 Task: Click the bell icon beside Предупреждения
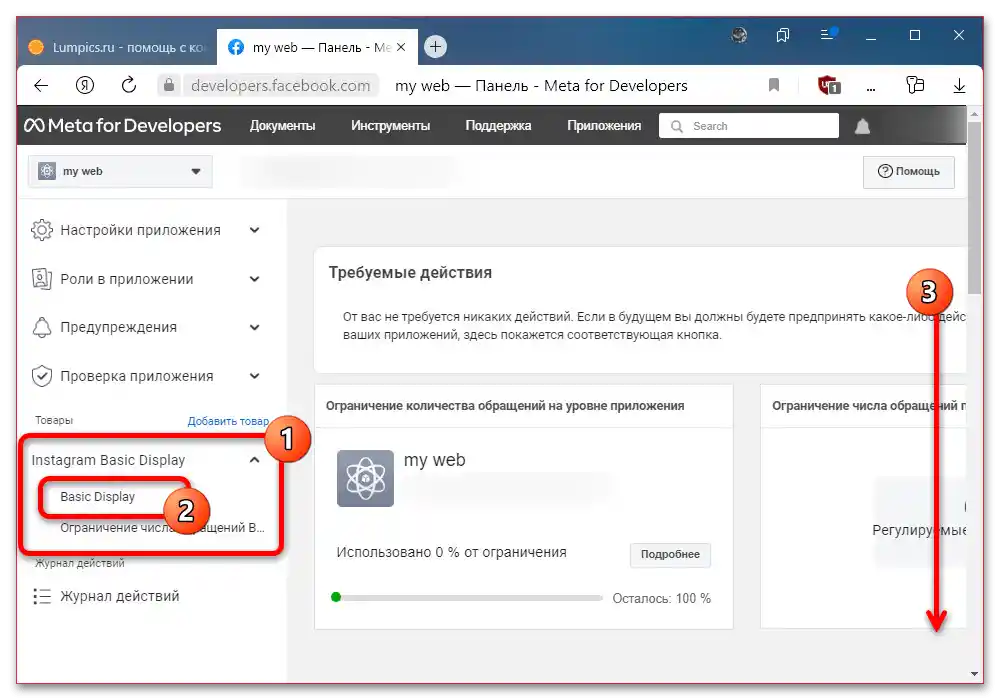point(41,327)
